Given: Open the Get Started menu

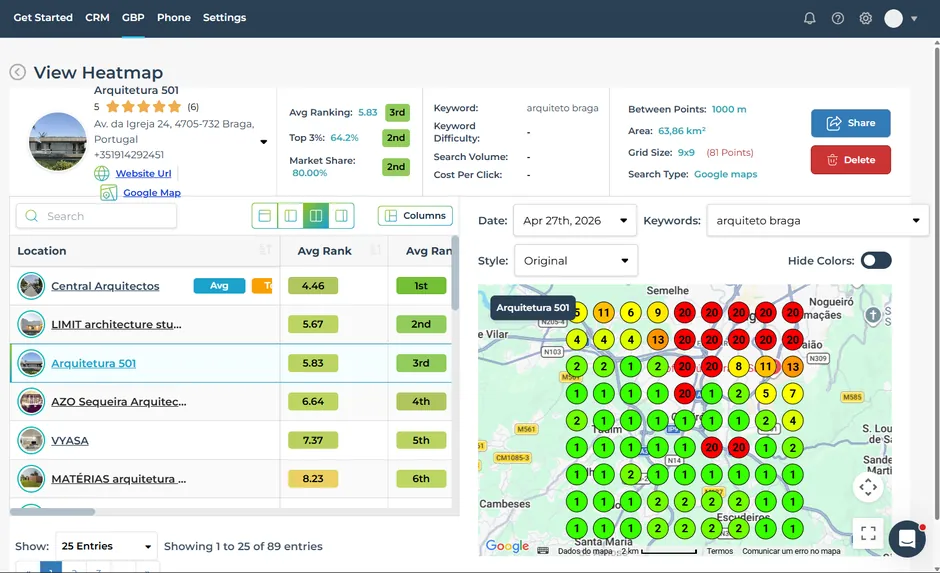Looking at the screenshot, I should pos(43,17).
